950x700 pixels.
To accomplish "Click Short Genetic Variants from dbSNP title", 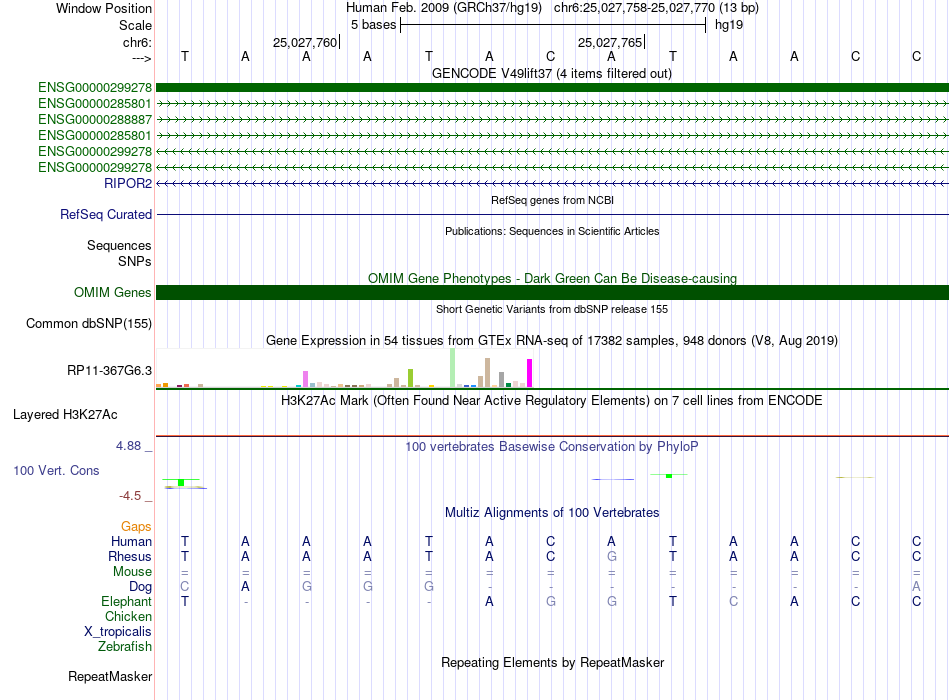I will (x=552, y=309).
